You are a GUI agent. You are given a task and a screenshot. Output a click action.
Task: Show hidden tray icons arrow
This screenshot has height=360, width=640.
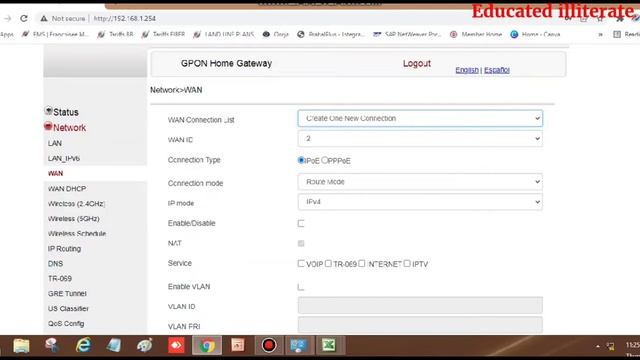pyautogui.click(x=598, y=346)
